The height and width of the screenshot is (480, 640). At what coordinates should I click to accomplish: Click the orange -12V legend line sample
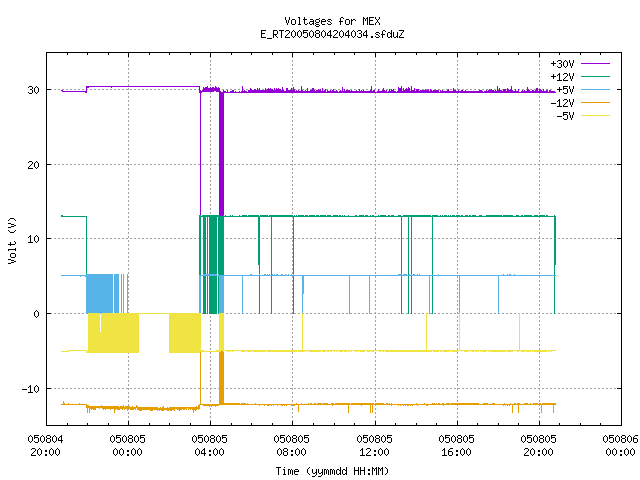click(x=595, y=102)
